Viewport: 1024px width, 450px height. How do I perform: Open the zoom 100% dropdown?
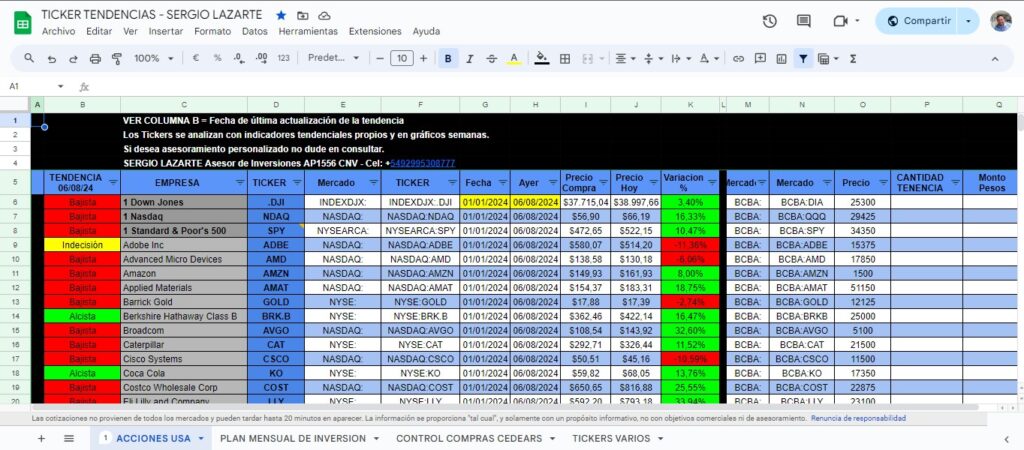[x=152, y=59]
